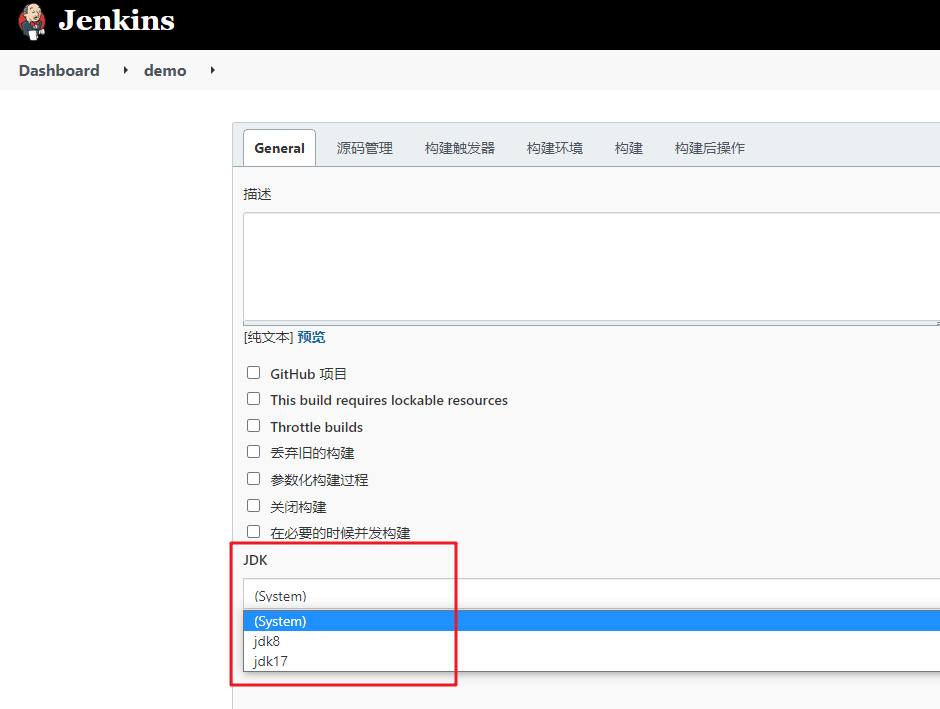Switch to the 源码管理 tab
The height and width of the screenshot is (709, 940).
click(x=364, y=148)
